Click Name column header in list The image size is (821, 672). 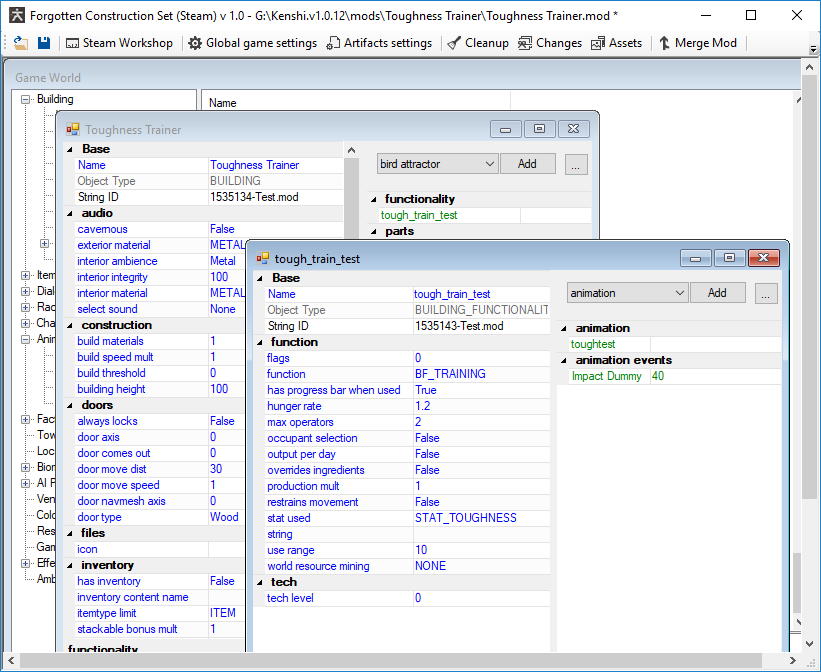[356, 102]
